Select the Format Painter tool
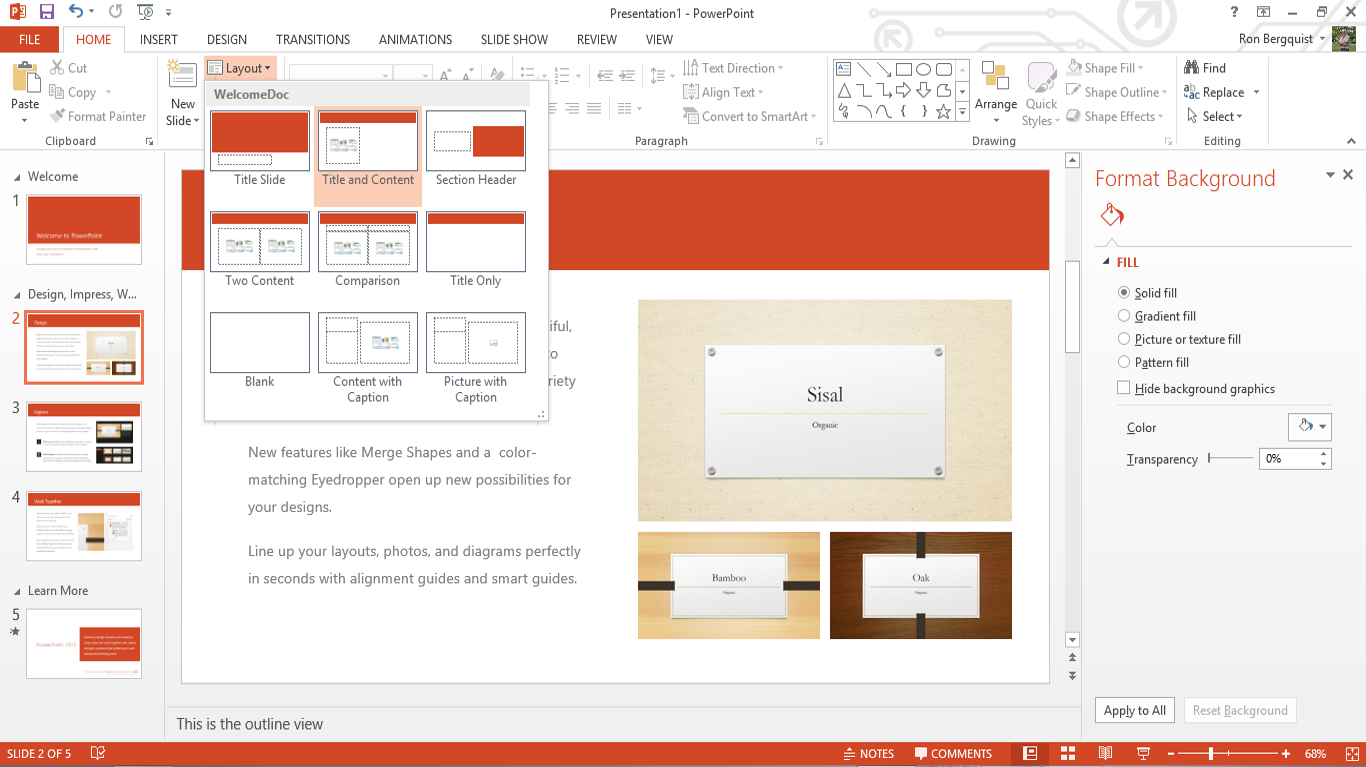Screen dimensions: 1366x767 [x=97, y=116]
